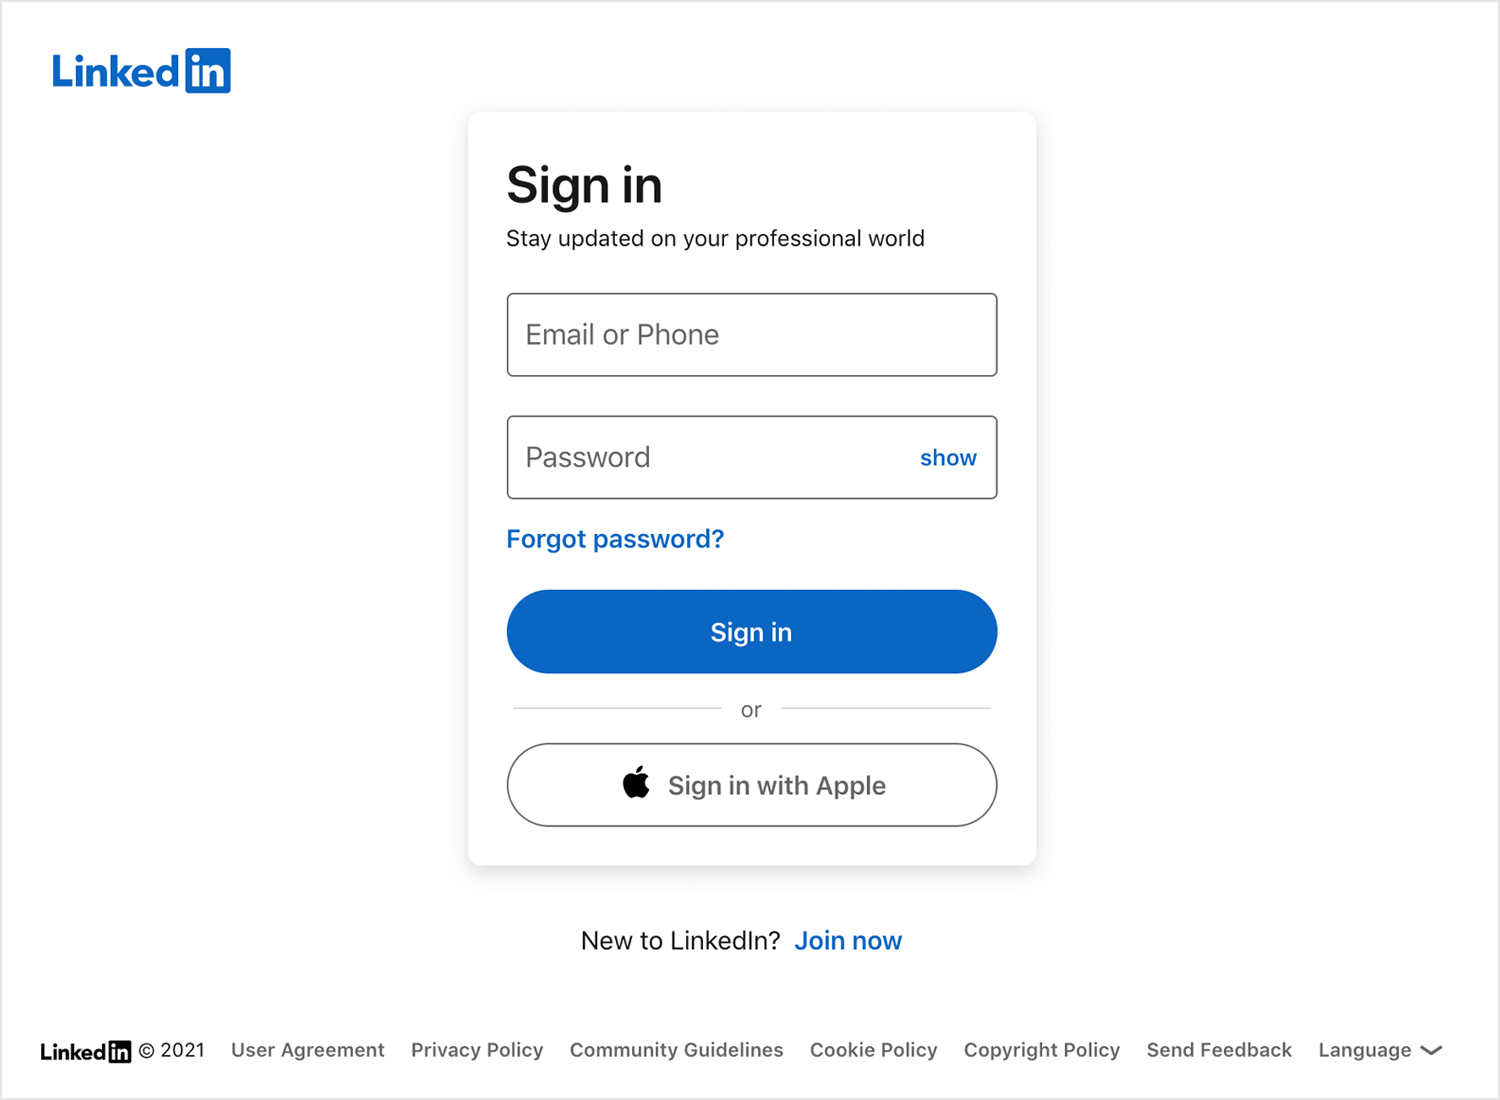The width and height of the screenshot is (1500, 1100).
Task: Open the Language dropdown
Action: (x=1365, y=1050)
